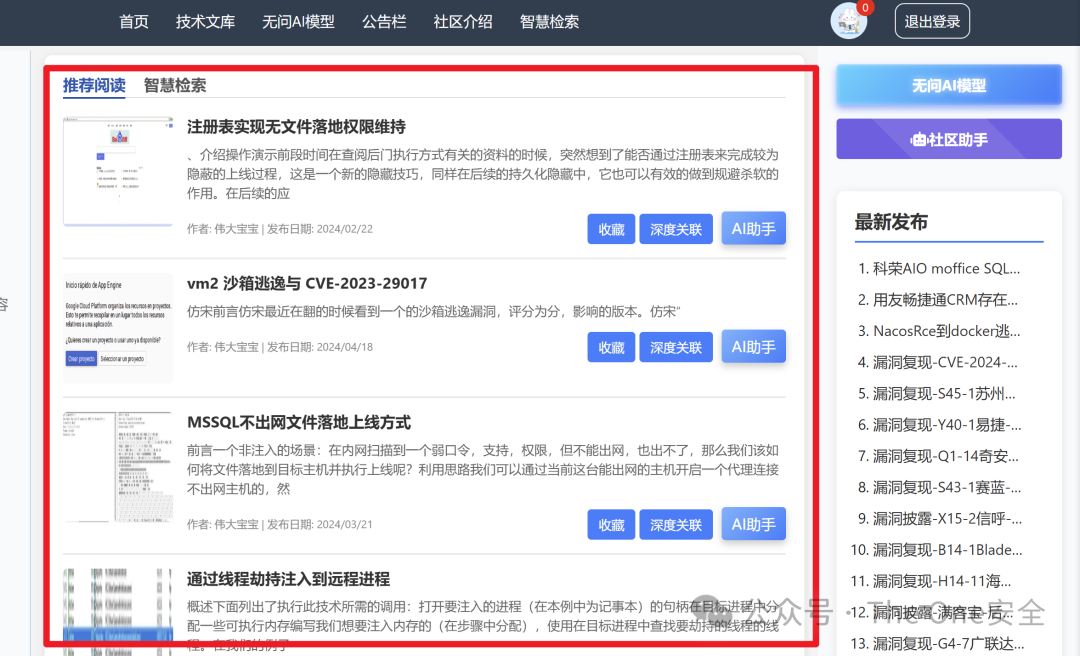Open thumbnail of the 注册表 article
1080x656 pixels.
point(118,172)
